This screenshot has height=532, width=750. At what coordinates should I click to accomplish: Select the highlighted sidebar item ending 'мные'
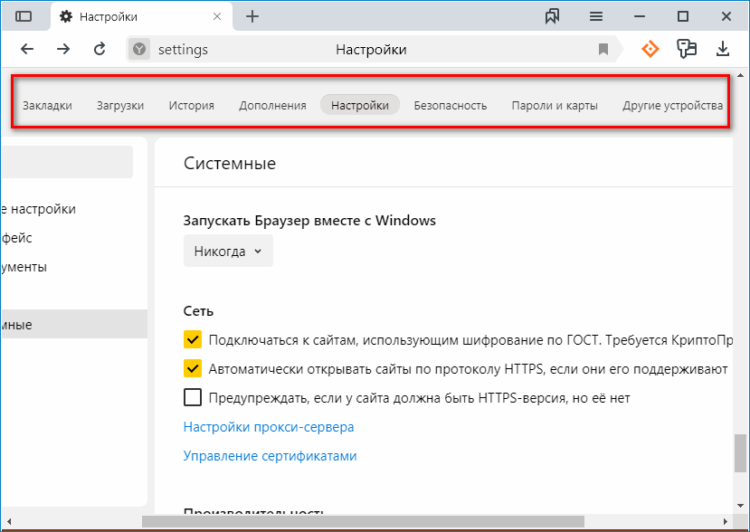[74, 324]
